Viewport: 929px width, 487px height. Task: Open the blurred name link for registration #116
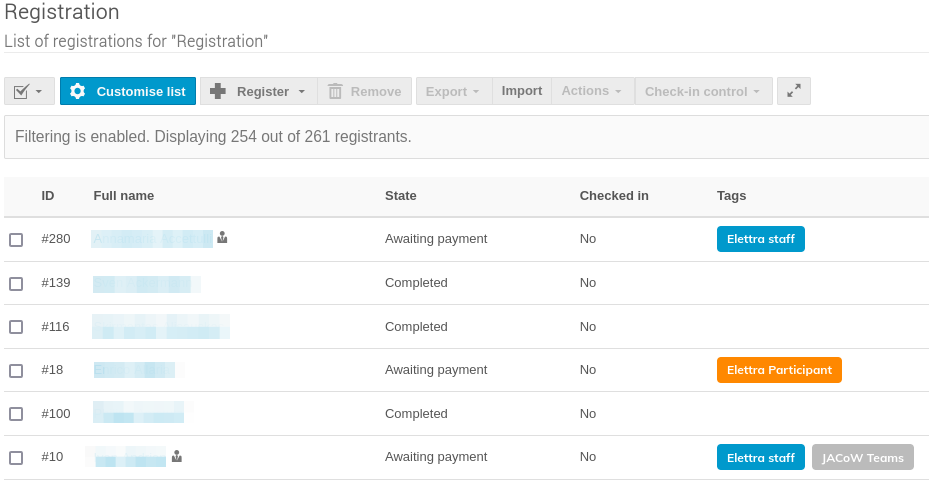point(160,326)
